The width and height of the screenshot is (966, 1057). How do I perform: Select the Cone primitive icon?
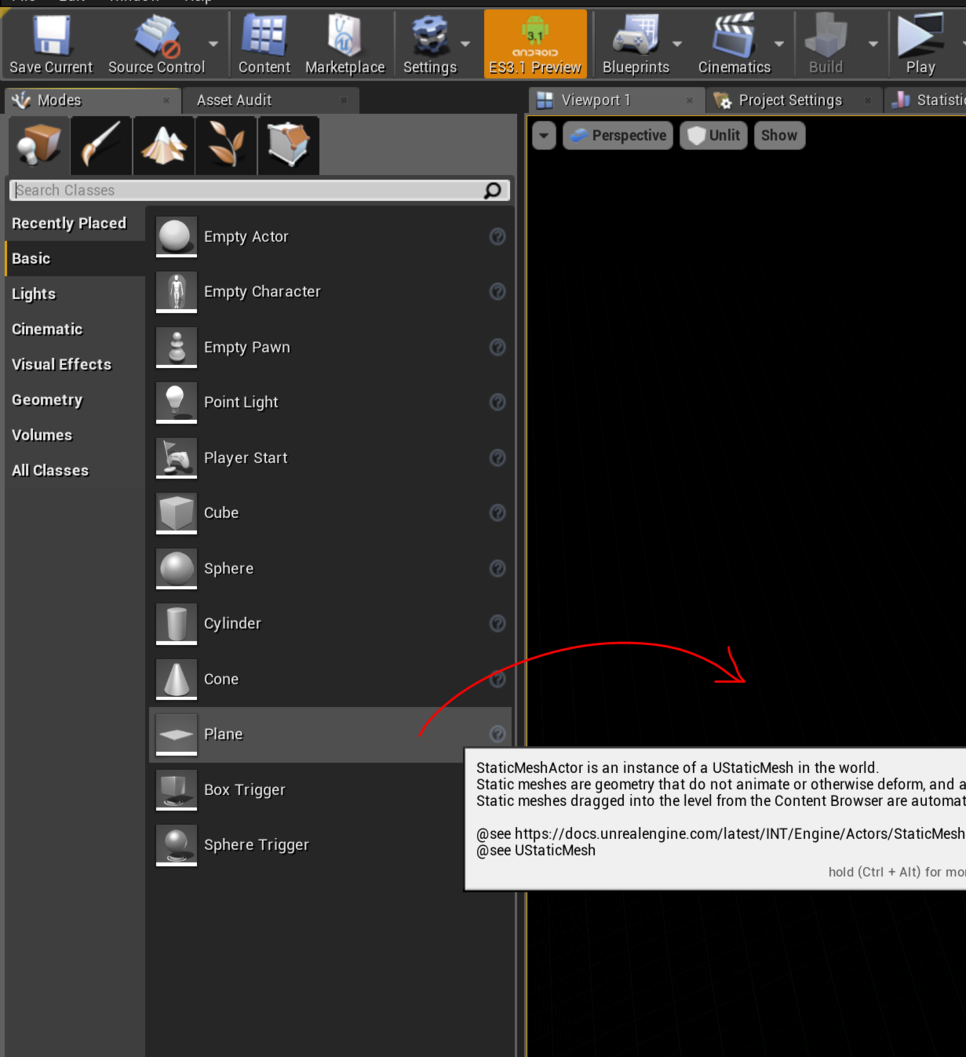177,679
